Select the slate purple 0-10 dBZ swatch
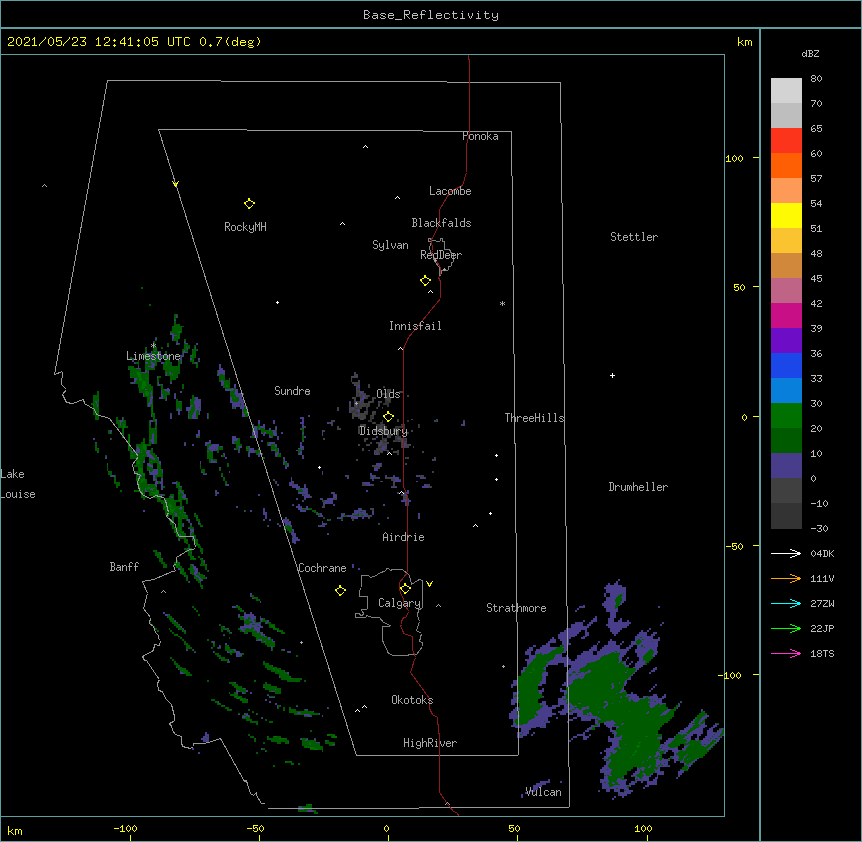 (786, 466)
